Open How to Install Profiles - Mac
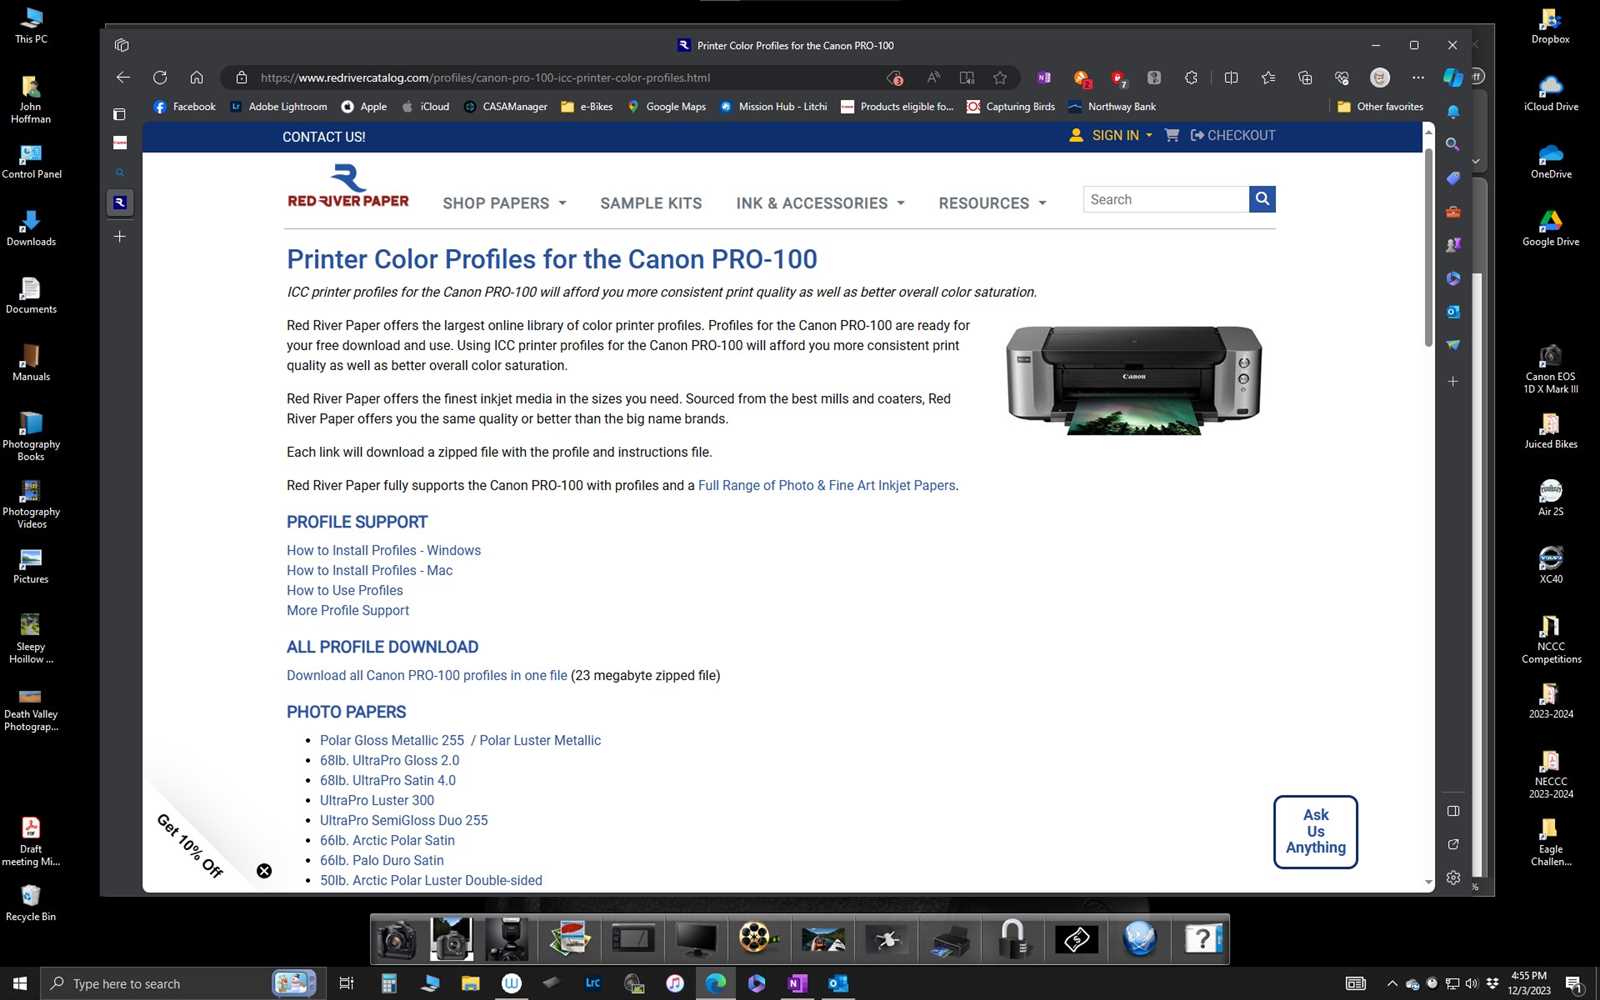Image resolution: width=1600 pixels, height=1000 pixels. [x=370, y=570]
